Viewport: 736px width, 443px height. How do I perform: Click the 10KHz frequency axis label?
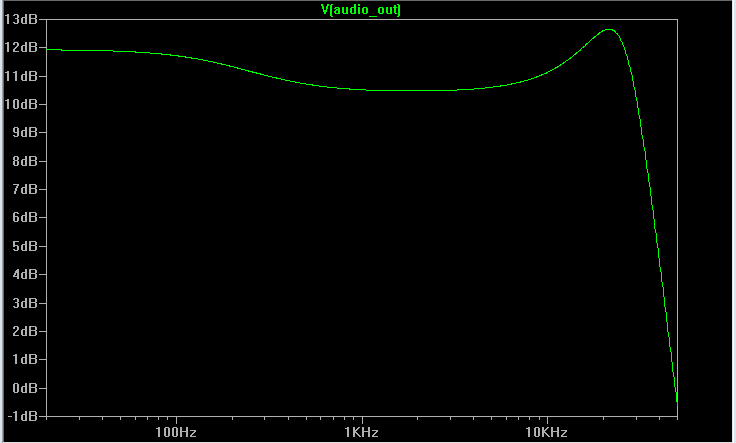546,433
